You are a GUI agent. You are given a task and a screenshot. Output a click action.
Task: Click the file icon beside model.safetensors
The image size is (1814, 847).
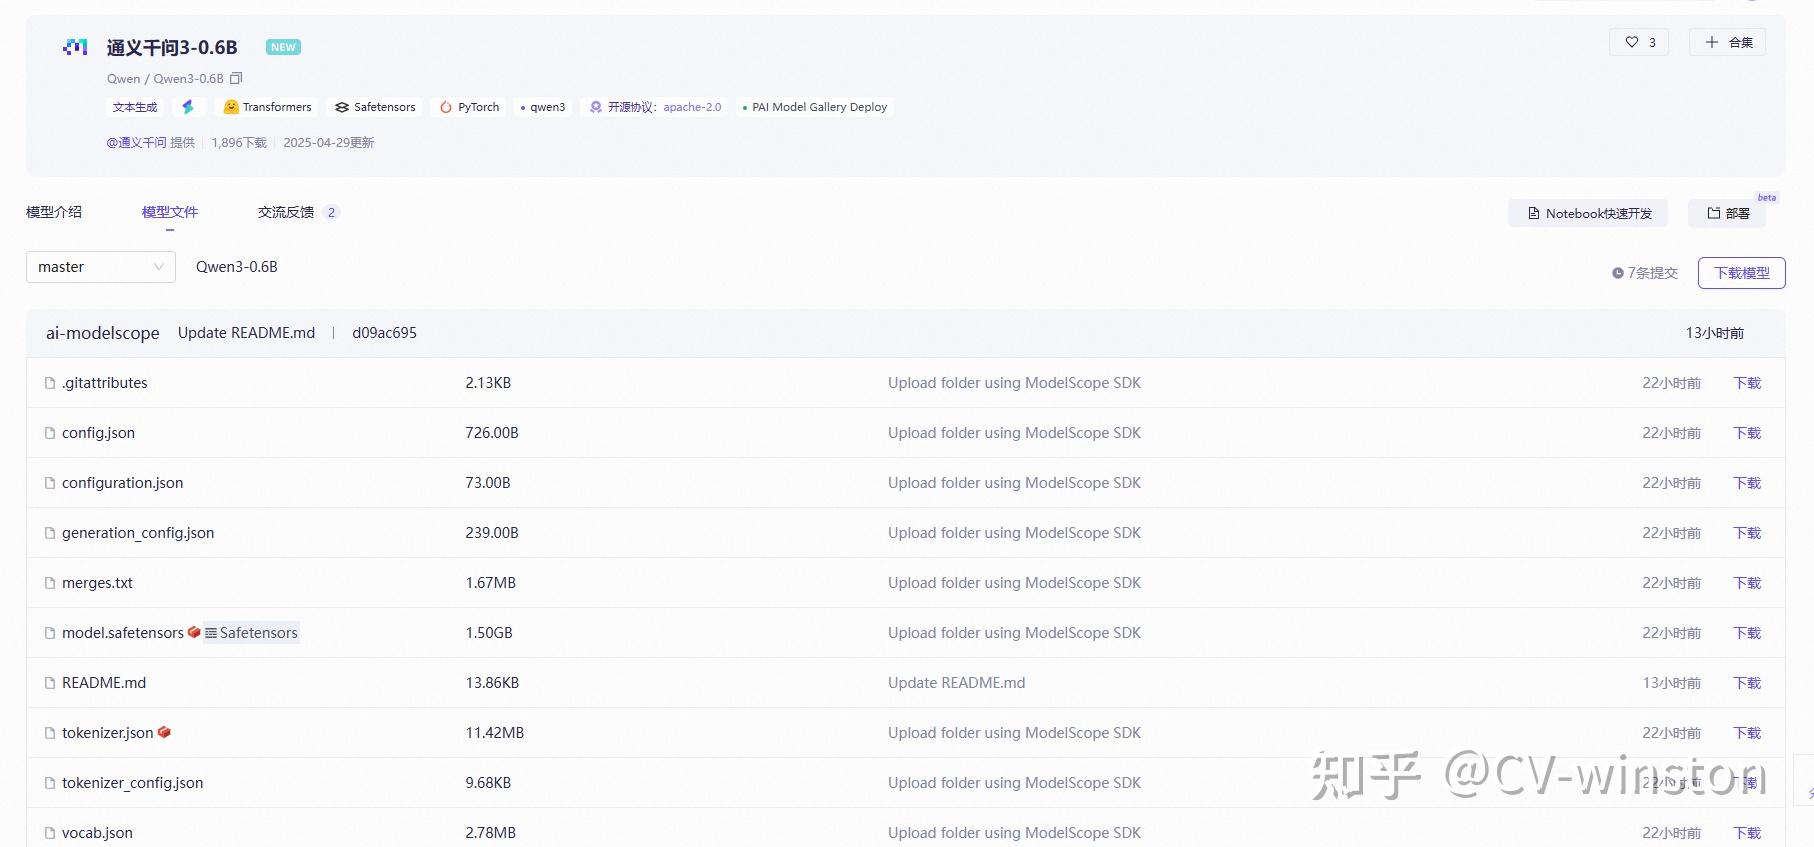point(50,633)
